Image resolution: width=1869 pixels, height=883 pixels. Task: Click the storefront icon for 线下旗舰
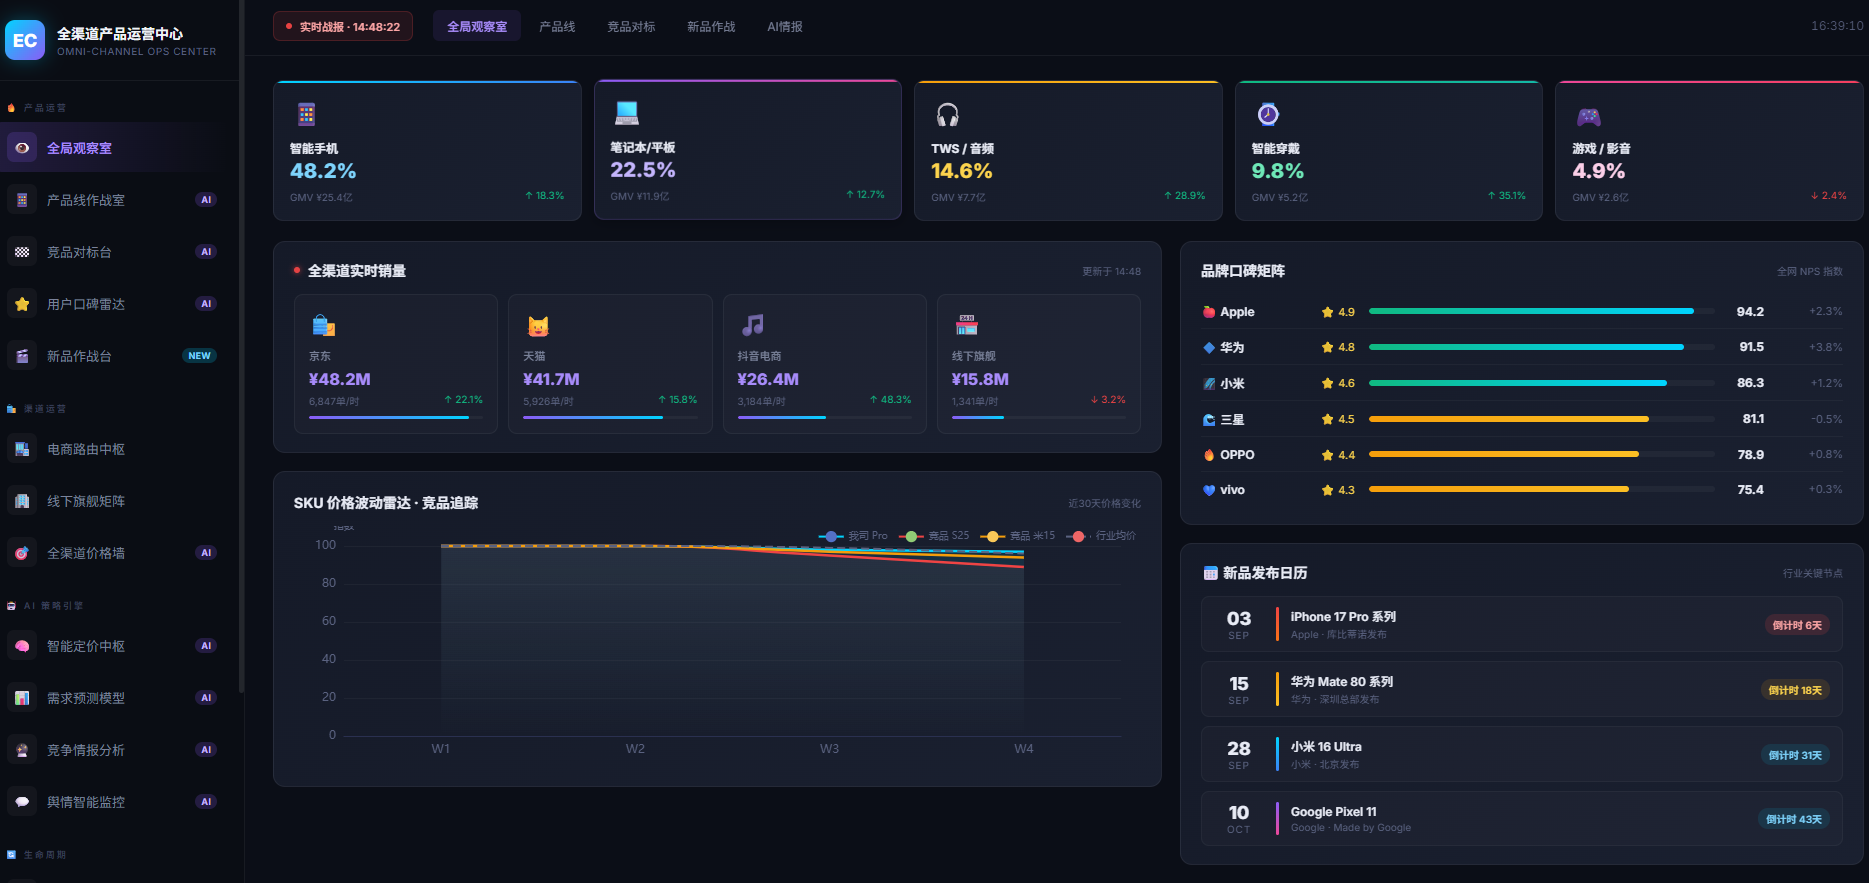click(967, 325)
